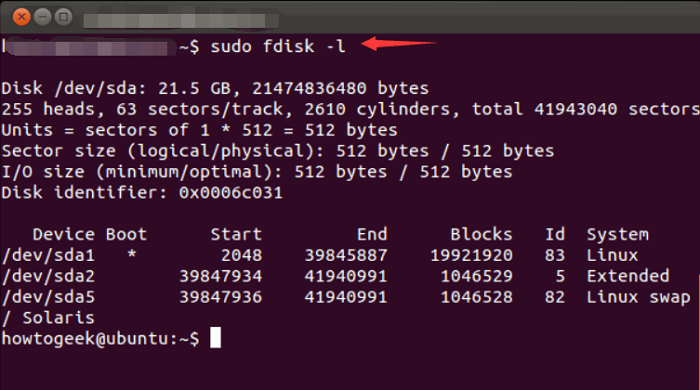Click the blurred username at the first prompt
This screenshot has height=390, width=700.
tap(89, 47)
